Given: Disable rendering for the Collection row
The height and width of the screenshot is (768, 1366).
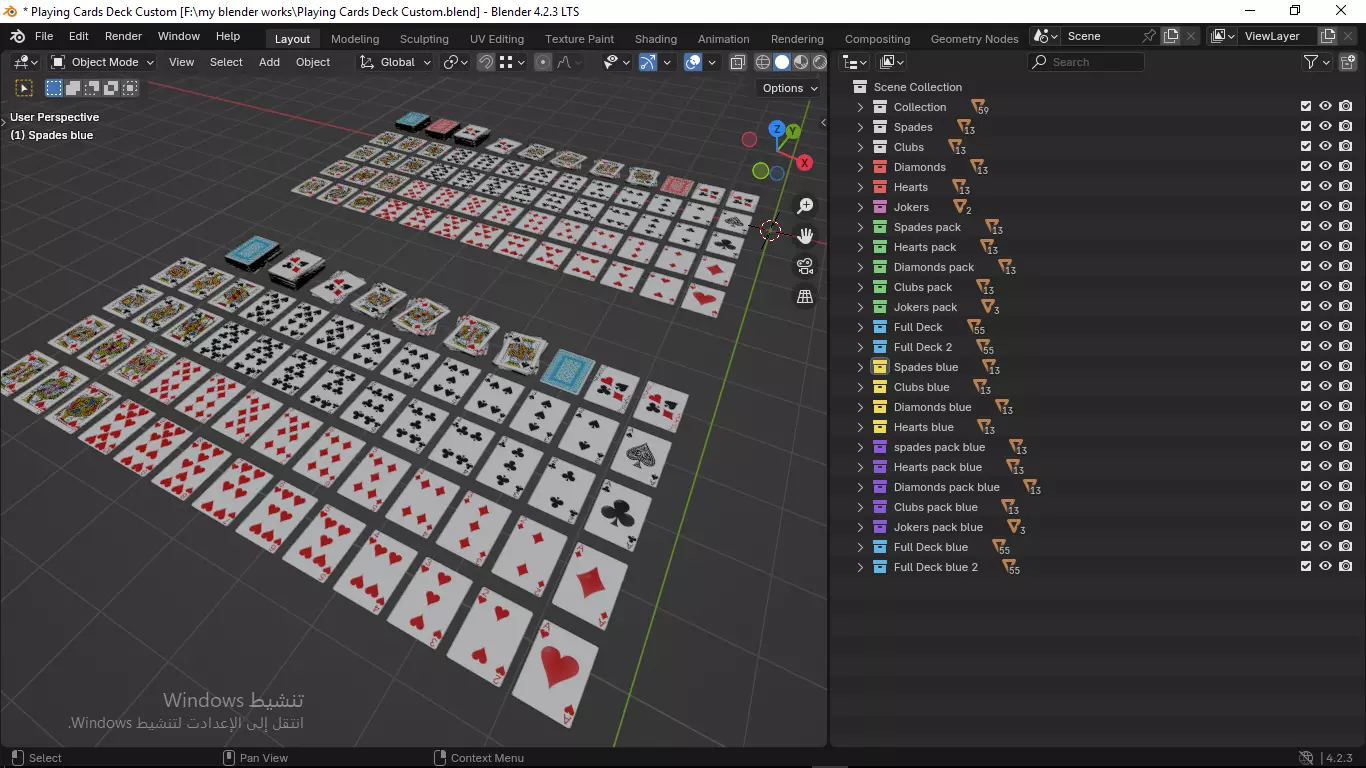Looking at the screenshot, I should click(1346, 107).
